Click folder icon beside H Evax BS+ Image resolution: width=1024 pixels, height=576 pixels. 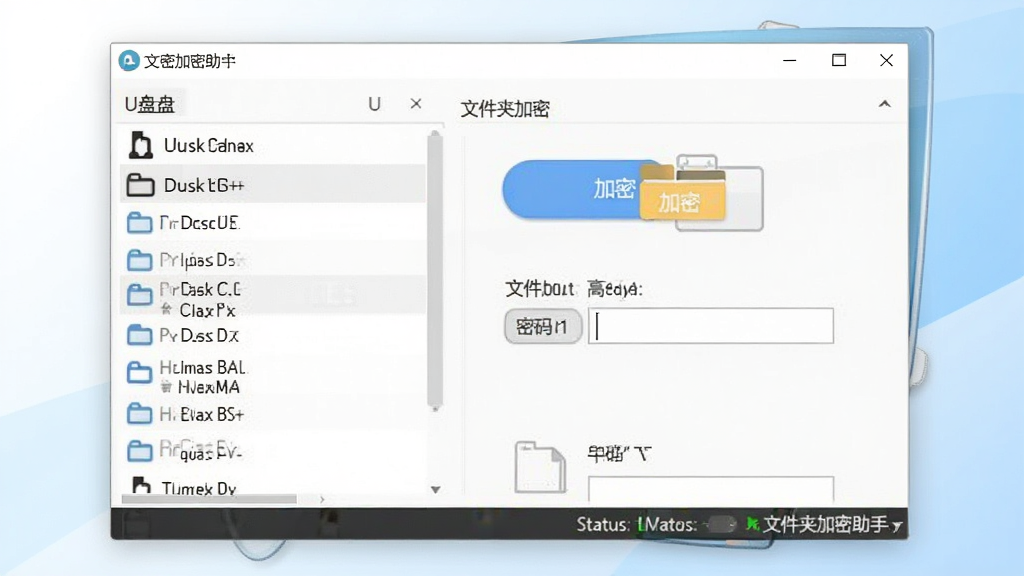[139, 414]
